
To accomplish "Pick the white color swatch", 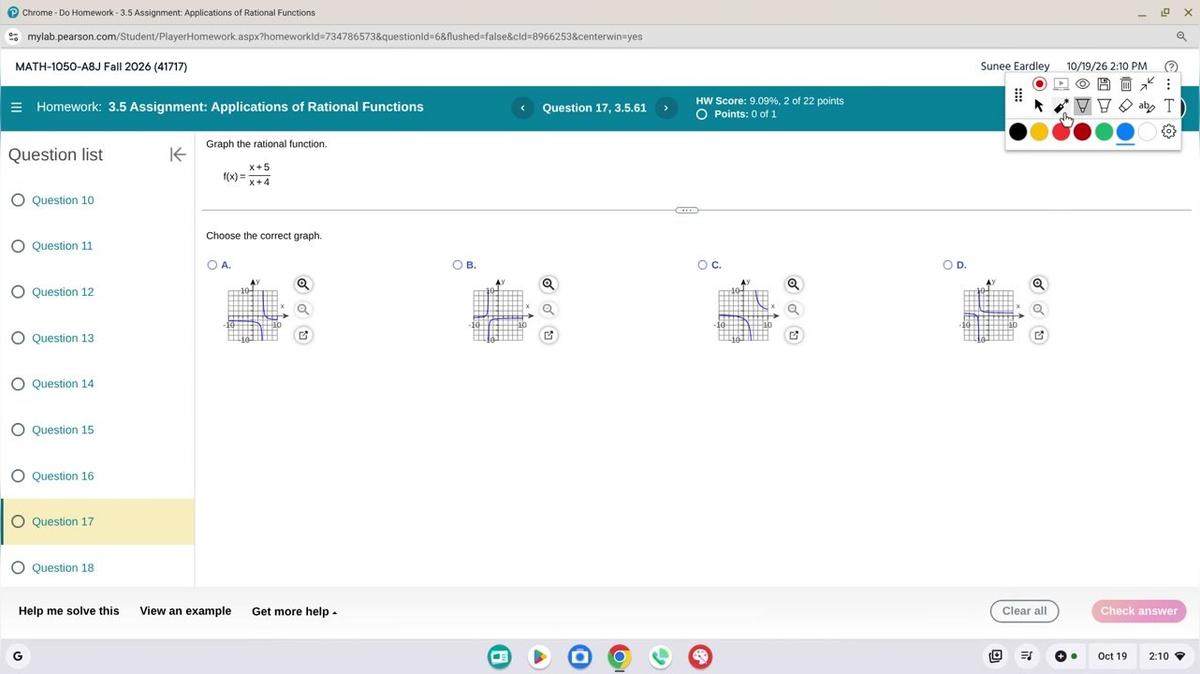I will (x=1147, y=131).
